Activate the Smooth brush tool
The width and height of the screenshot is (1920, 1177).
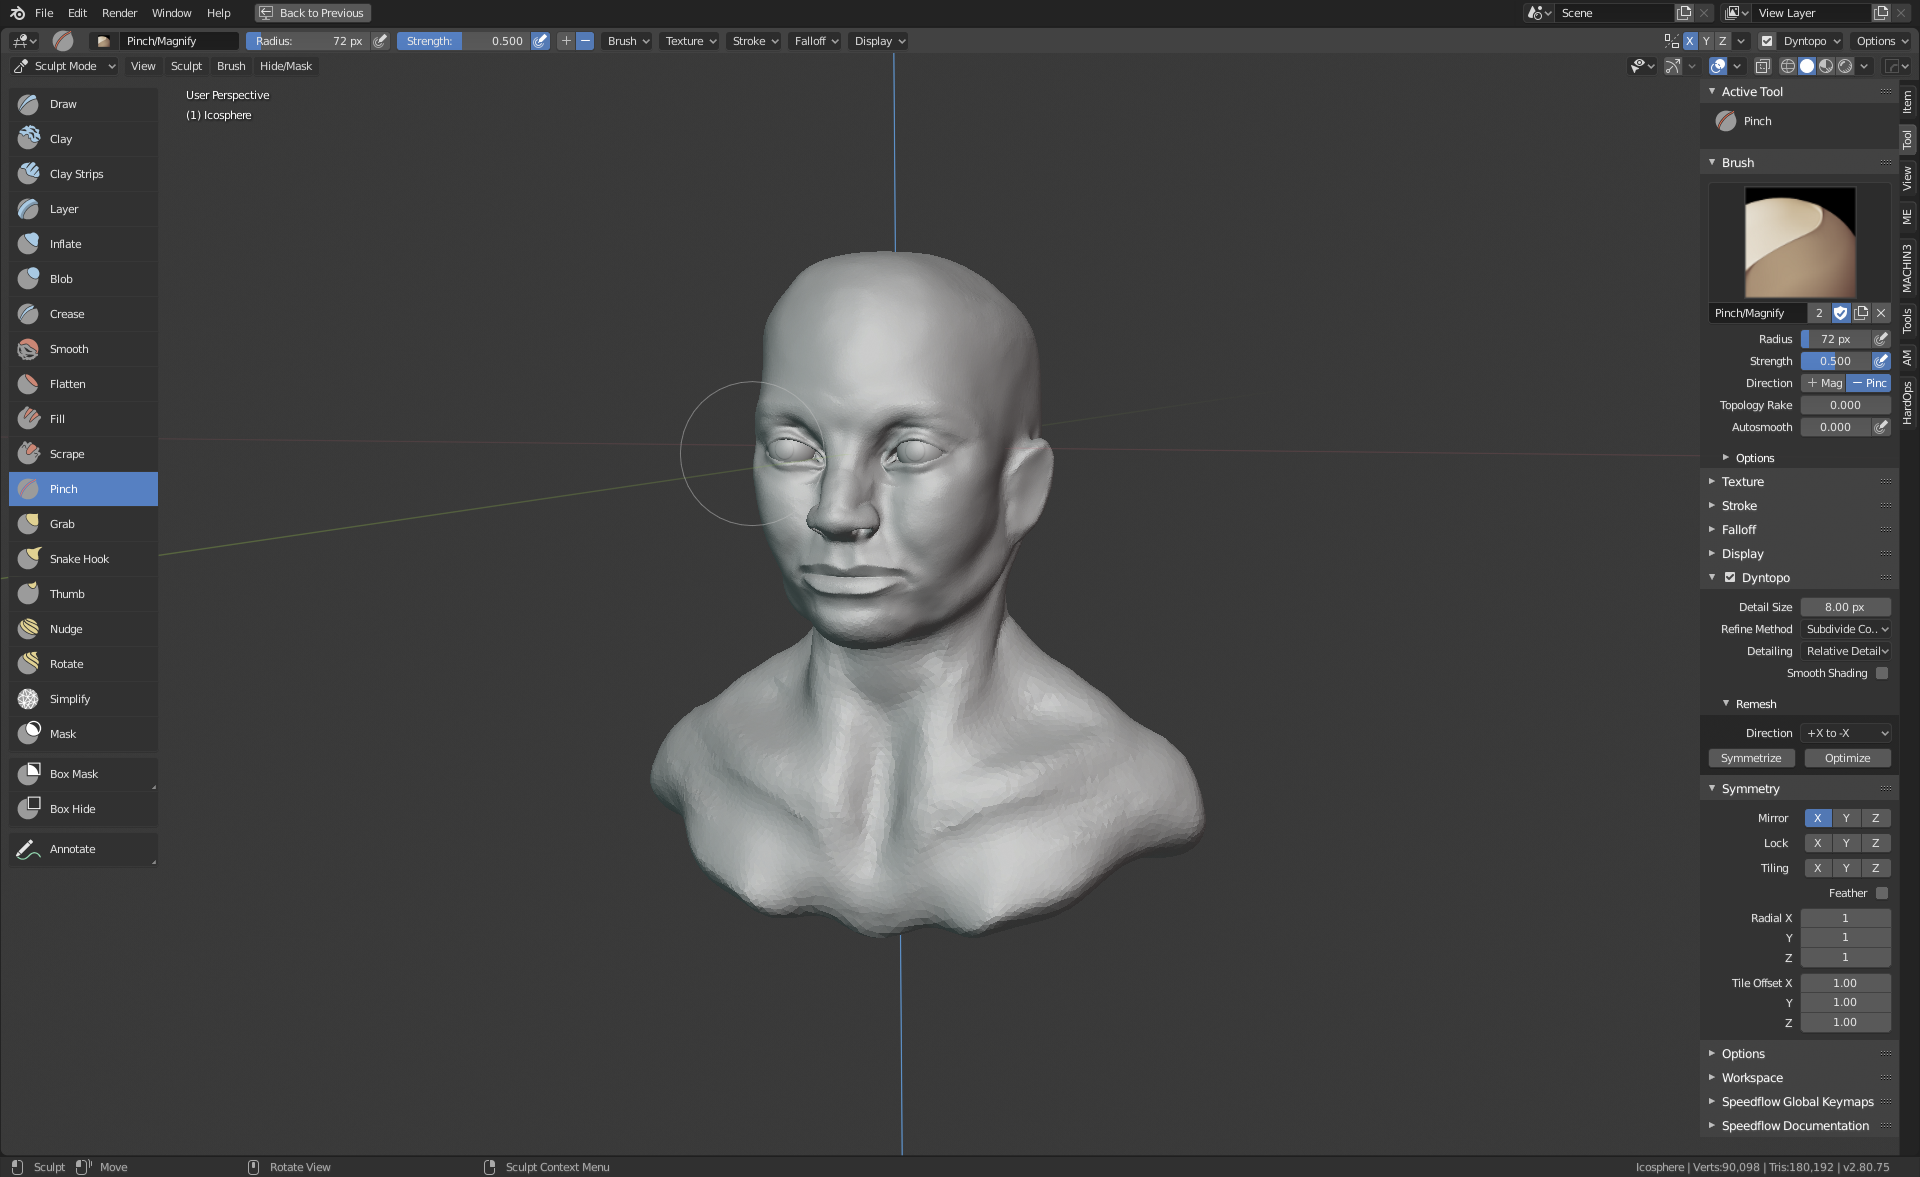(68, 349)
